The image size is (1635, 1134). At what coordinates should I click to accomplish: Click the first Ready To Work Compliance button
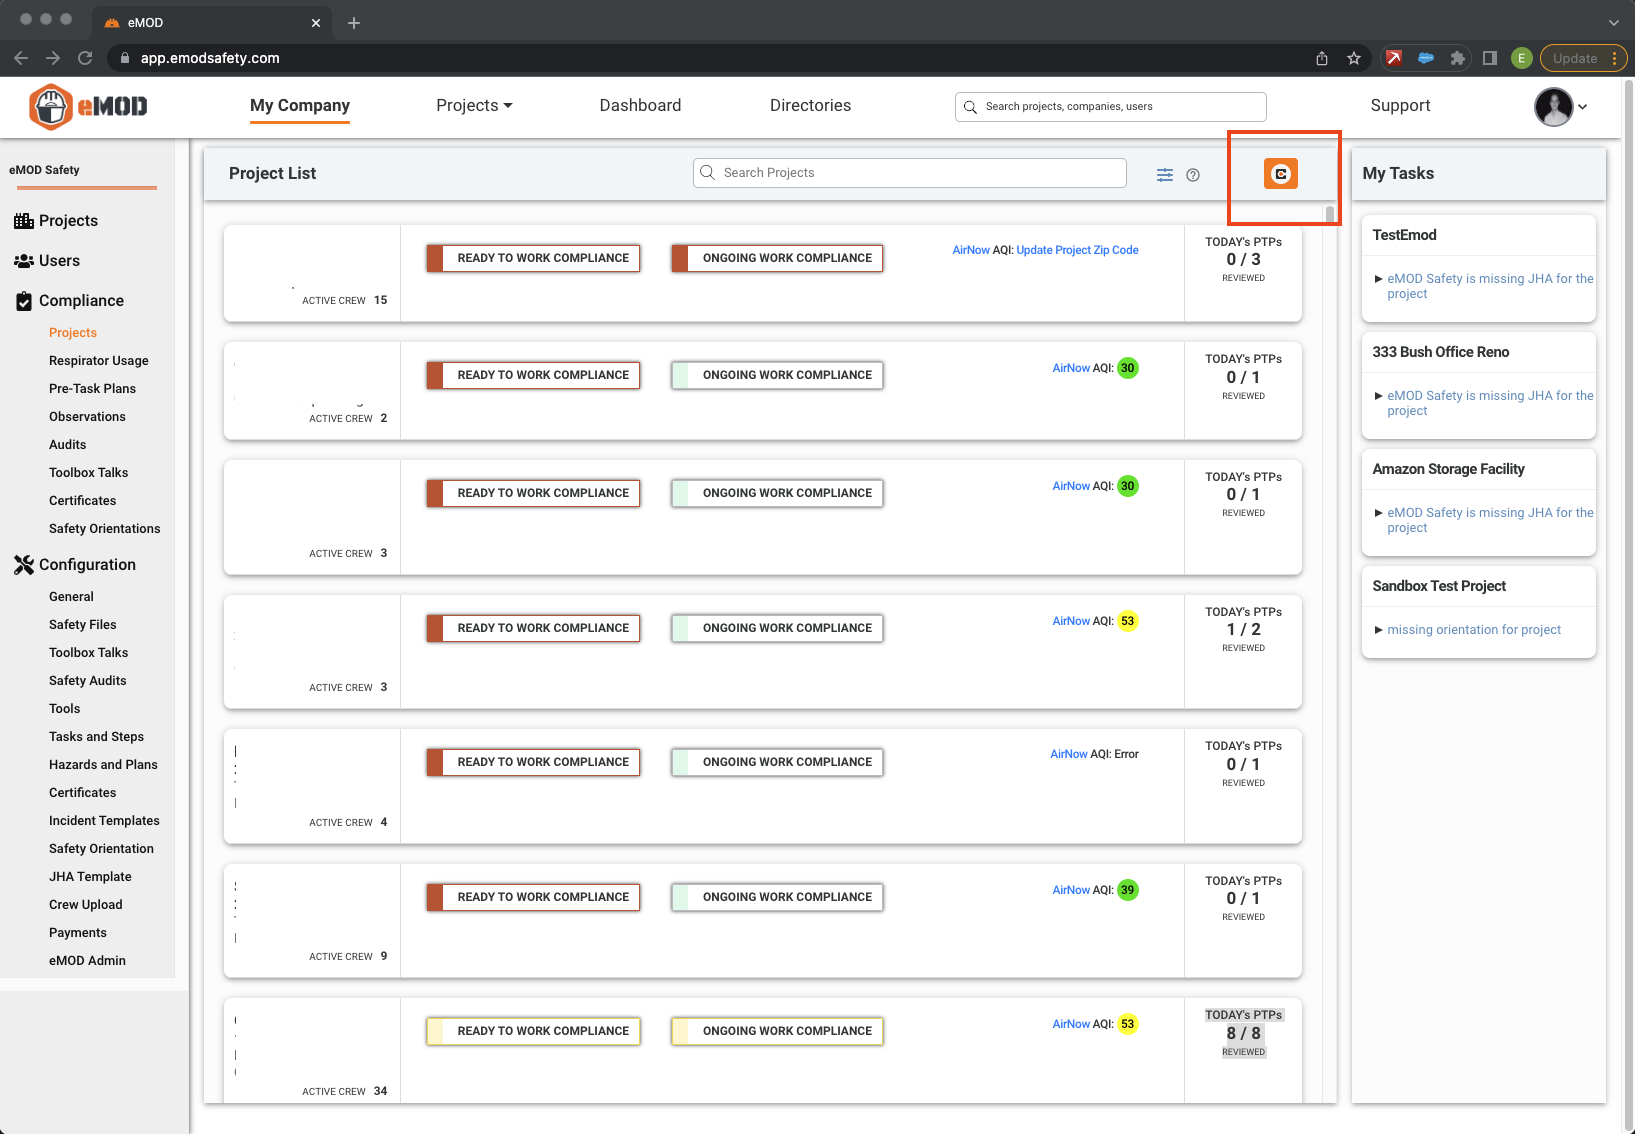coord(534,258)
